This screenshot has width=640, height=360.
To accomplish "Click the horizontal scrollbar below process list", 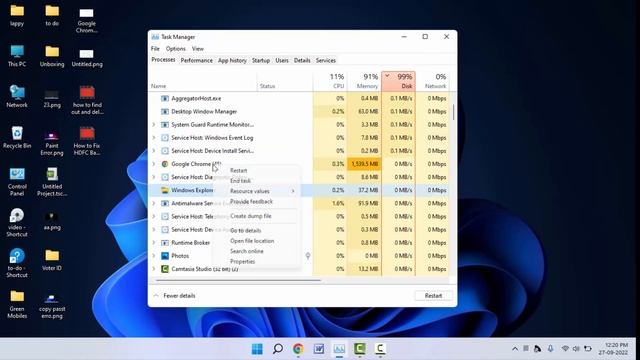I will click(238, 280).
